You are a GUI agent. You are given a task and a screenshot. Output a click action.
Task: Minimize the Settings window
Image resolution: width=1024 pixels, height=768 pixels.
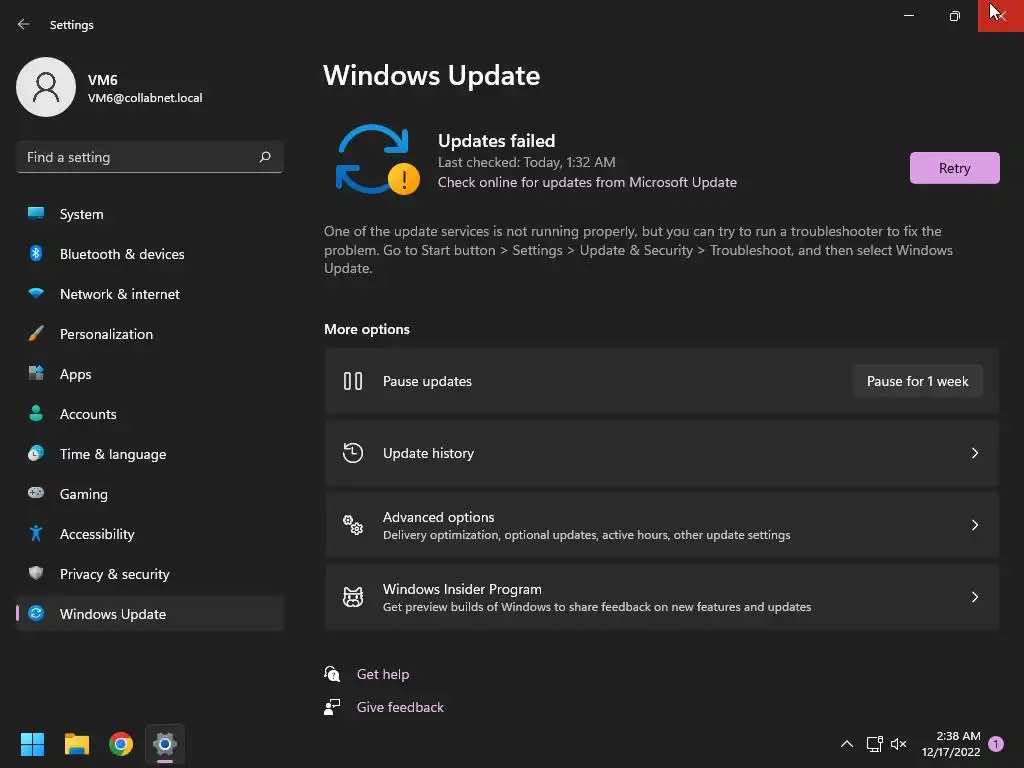tap(908, 16)
